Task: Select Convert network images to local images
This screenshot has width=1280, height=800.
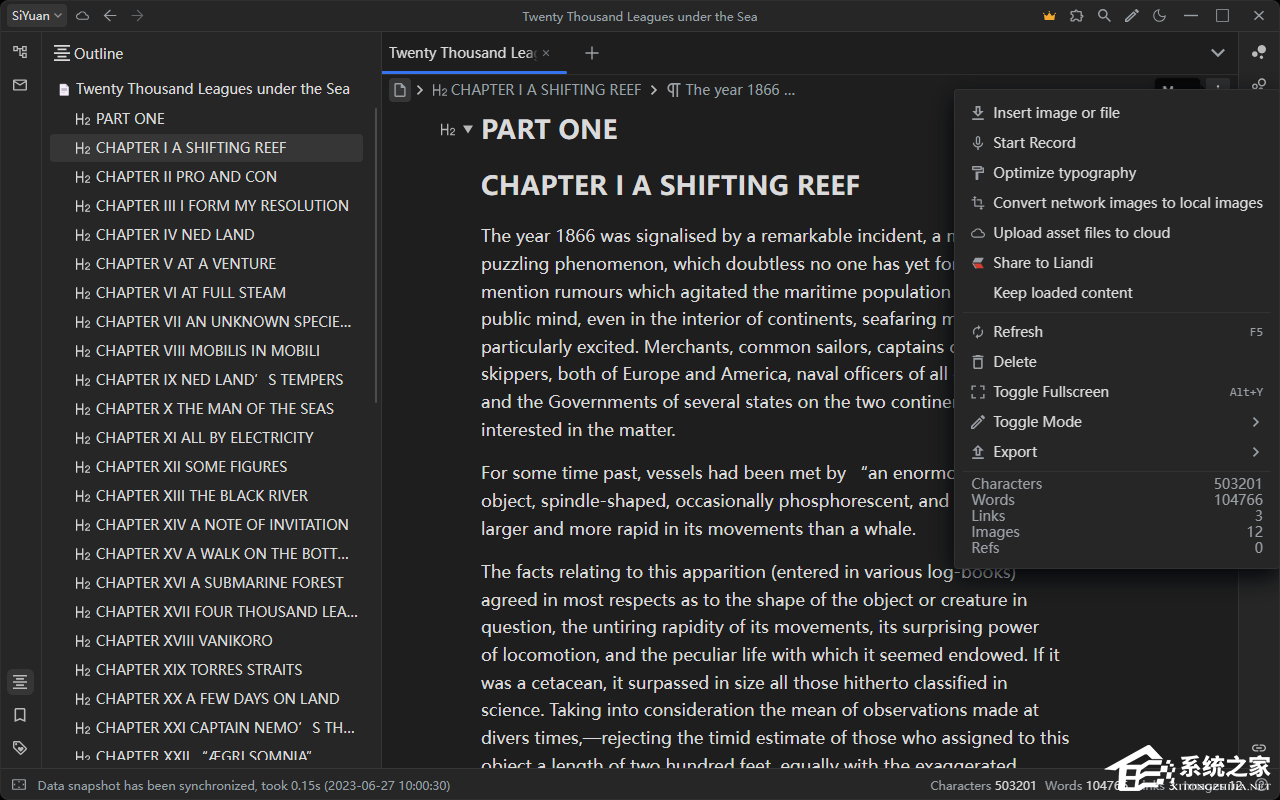Action: [x=1117, y=203]
